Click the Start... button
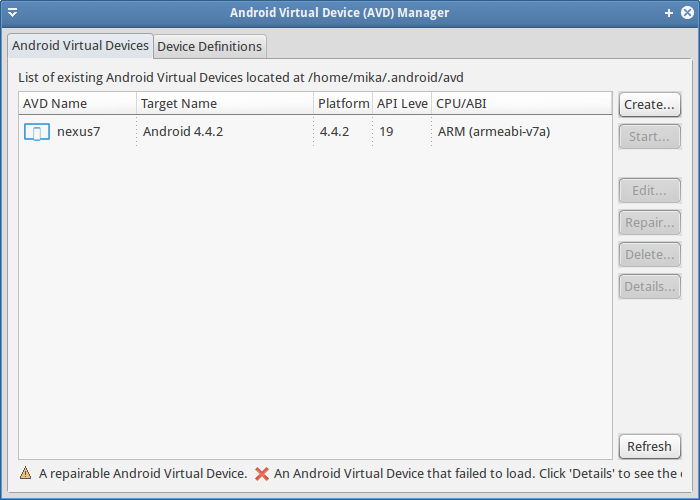700x500 pixels. [x=649, y=135]
